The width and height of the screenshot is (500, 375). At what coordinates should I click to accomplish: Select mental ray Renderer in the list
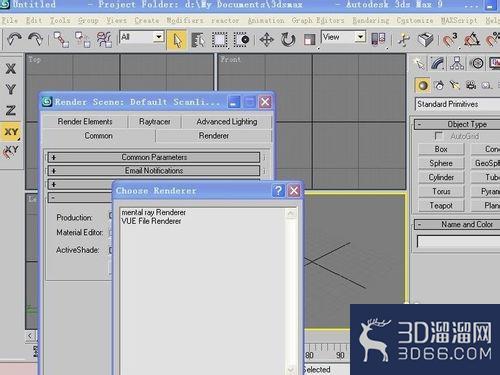tap(153, 212)
